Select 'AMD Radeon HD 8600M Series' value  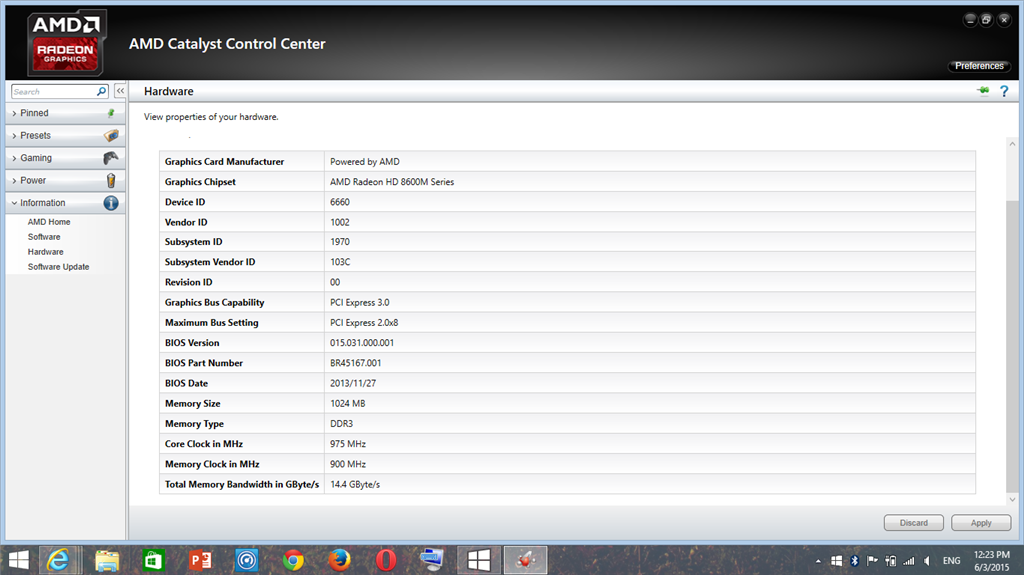click(x=392, y=182)
